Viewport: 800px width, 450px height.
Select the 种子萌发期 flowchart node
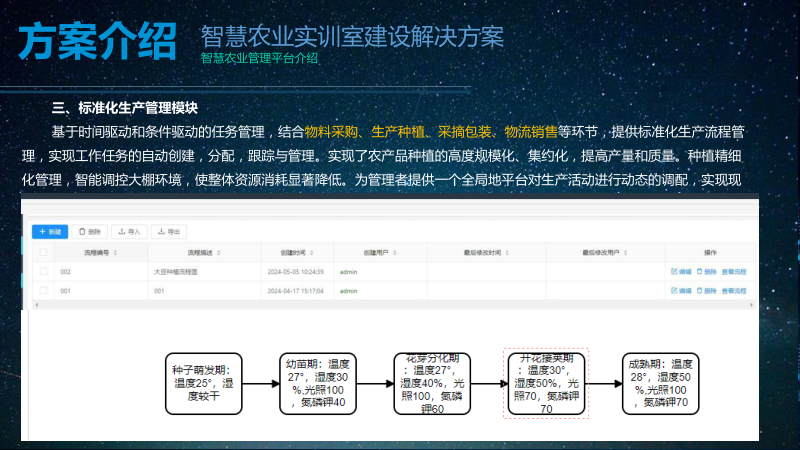click(204, 383)
